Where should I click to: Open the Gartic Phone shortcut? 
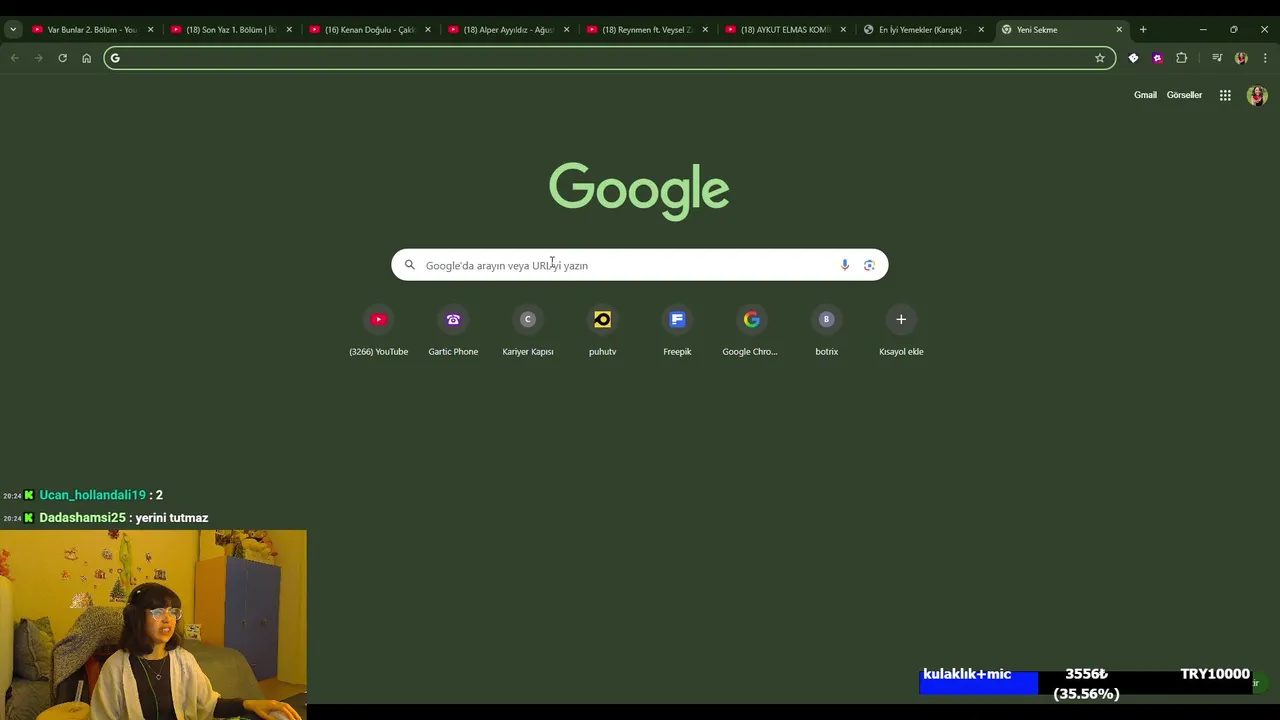(x=453, y=332)
